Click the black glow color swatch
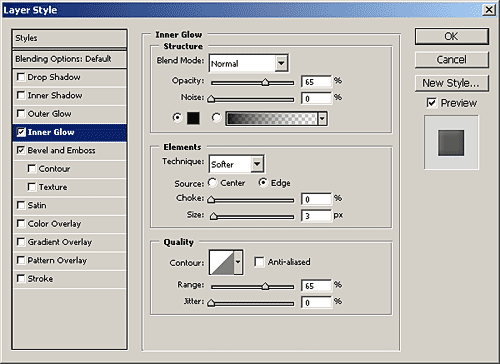 click(x=193, y=118)
